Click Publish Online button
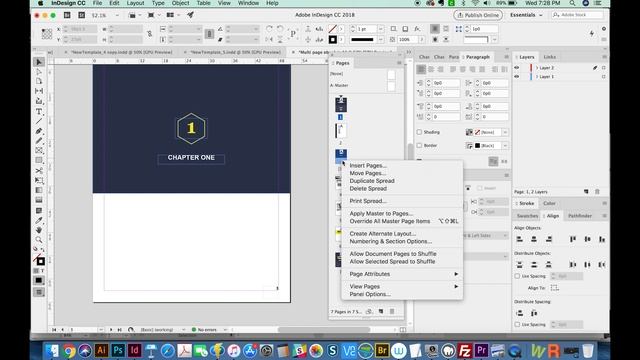Screen dimensions: 640x360 (478, 15)
